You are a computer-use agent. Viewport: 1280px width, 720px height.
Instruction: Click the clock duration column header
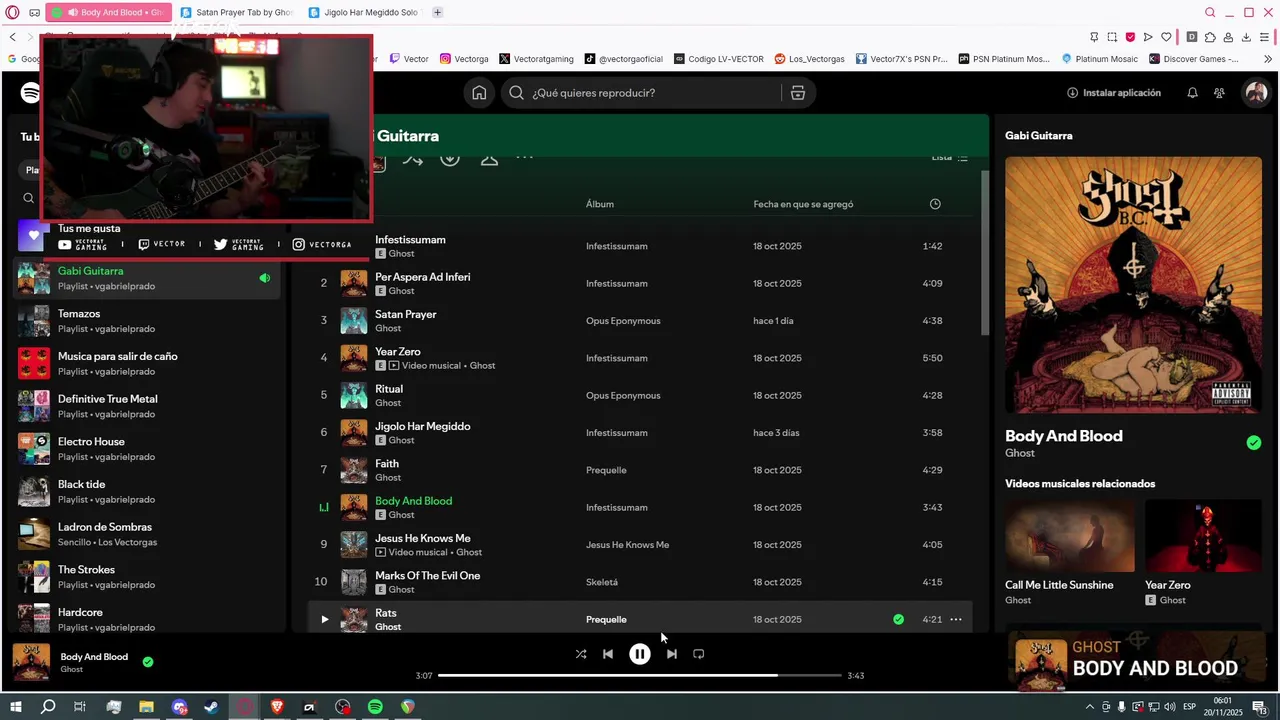pos(935,204)
